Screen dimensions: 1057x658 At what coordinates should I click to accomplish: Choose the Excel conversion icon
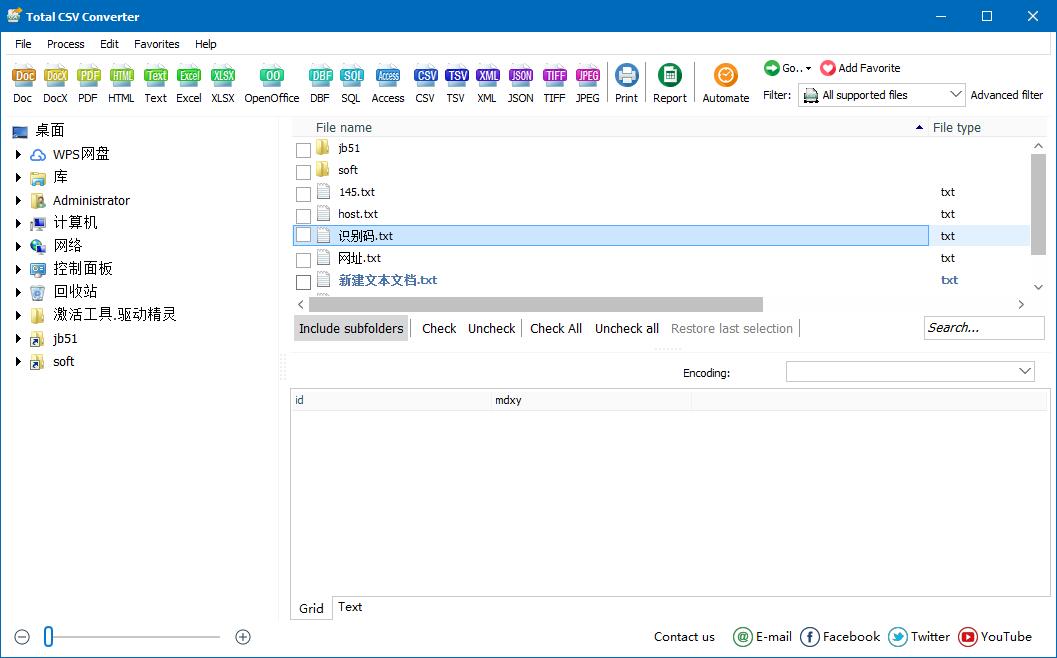click(x=189, y=76)
